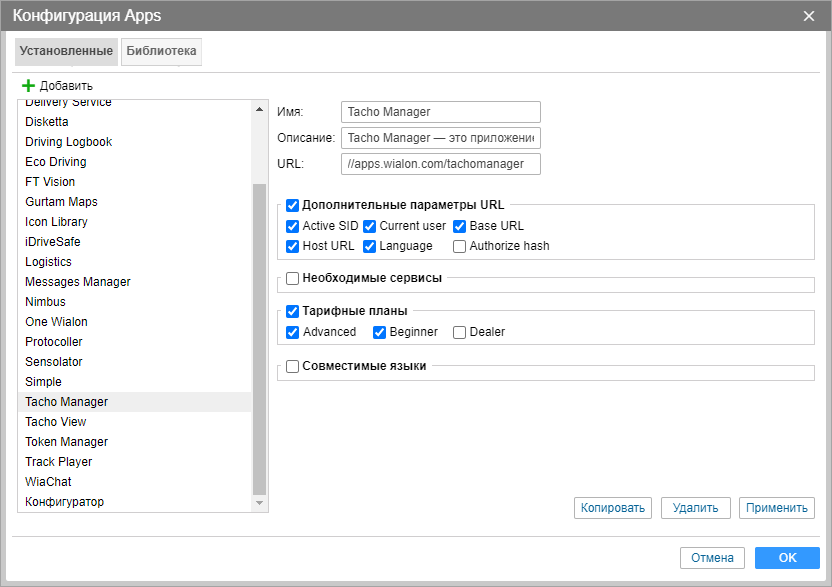Click the Копировать button
832x587 pixels.
[x=613, y=508]
